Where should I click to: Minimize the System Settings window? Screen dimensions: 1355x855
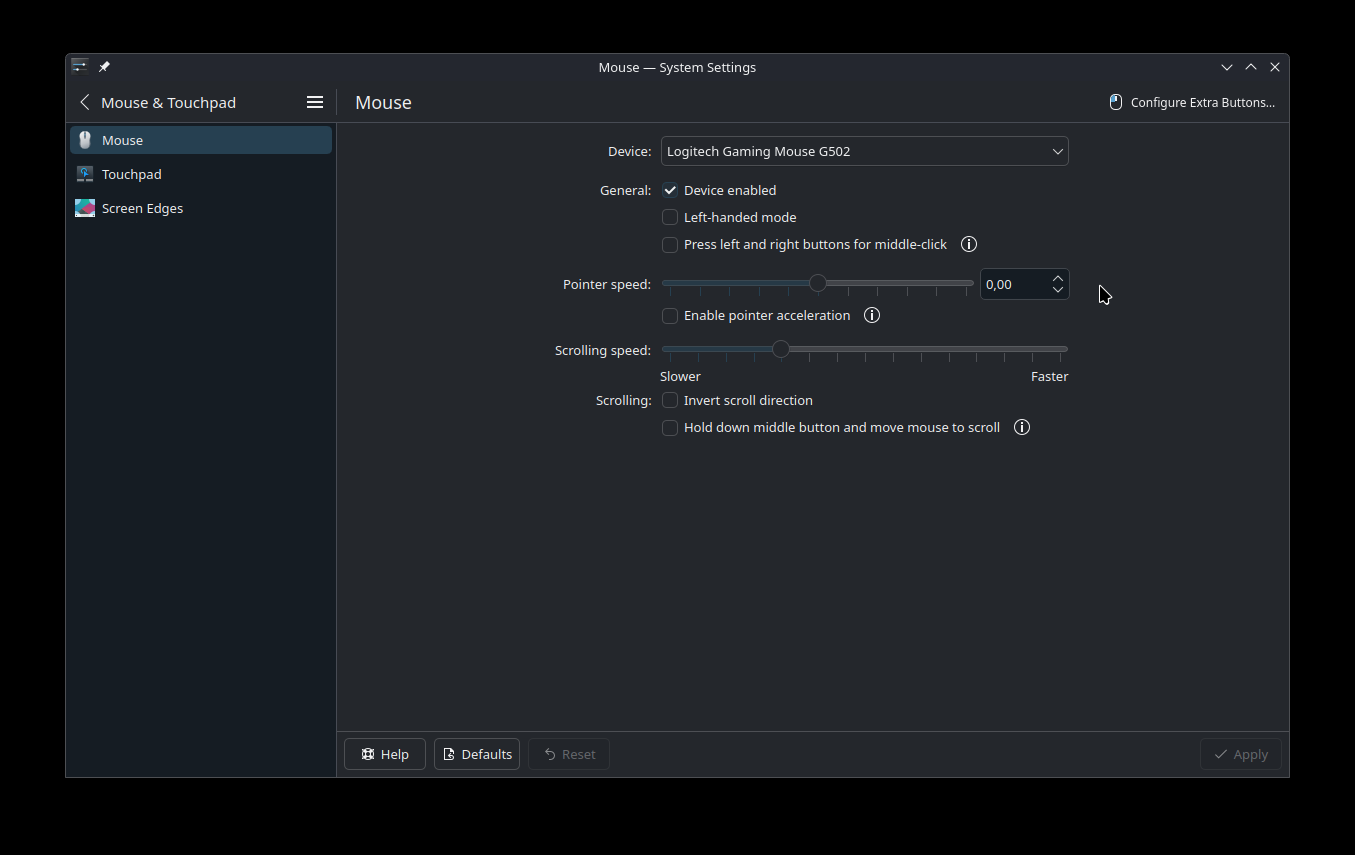click(1227, 67)
